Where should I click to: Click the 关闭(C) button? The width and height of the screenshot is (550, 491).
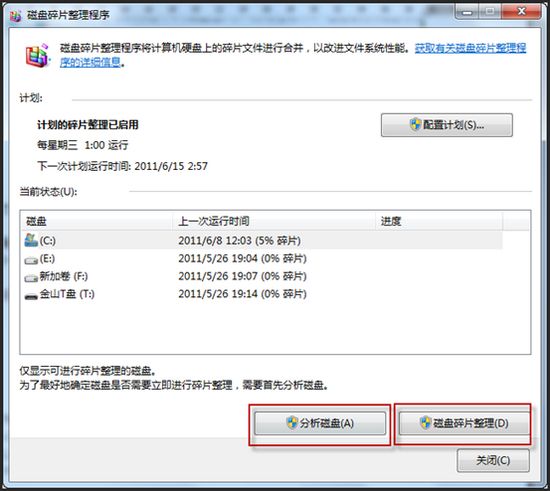point(493,460)
